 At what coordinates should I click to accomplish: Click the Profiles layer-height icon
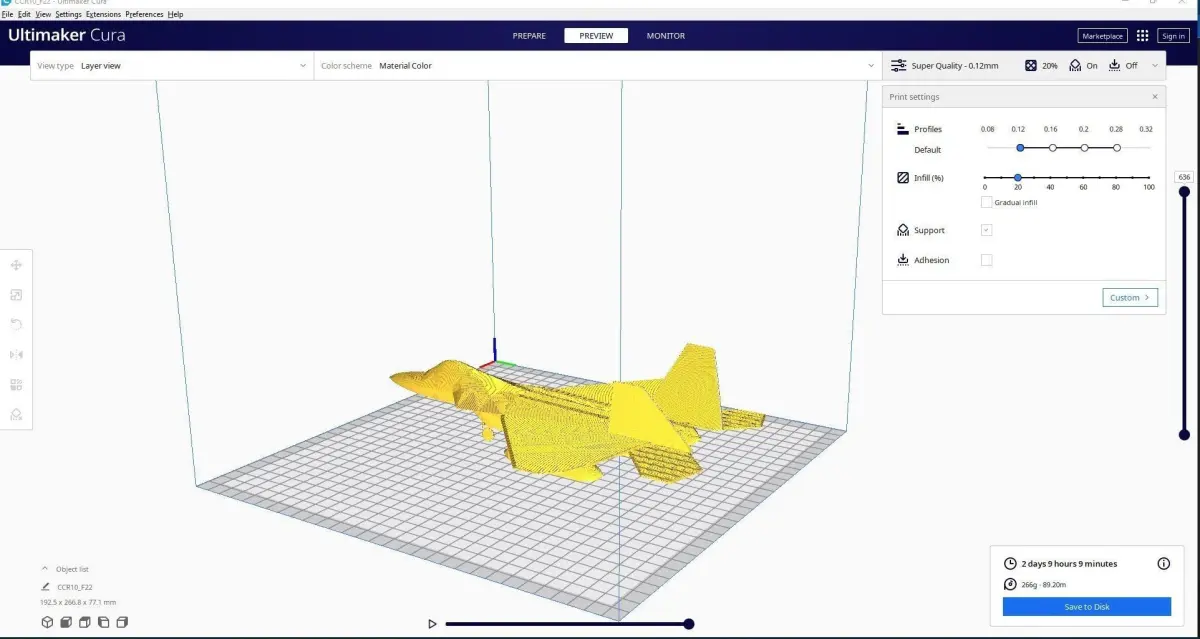(x=903, y=129)
